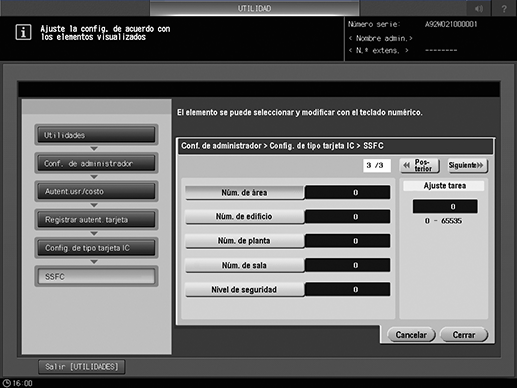Click the numeric keypad instruction text
This screenshot has height=388, width=517.
coord(300,113)
